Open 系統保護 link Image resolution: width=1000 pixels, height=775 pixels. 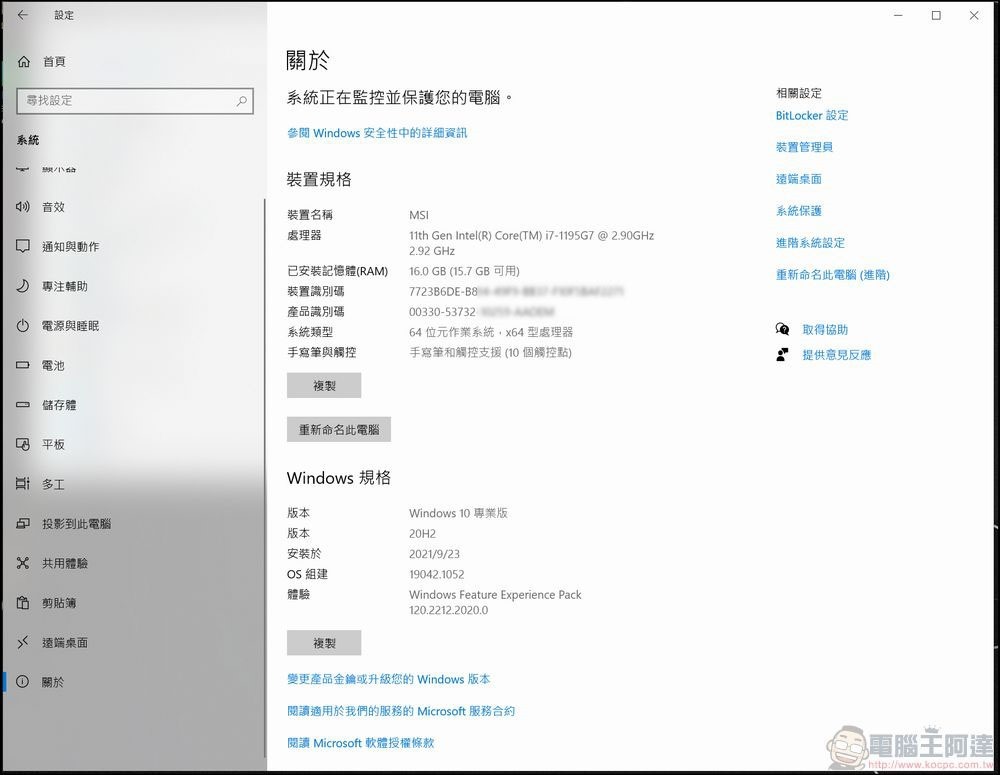pos(798,211)
